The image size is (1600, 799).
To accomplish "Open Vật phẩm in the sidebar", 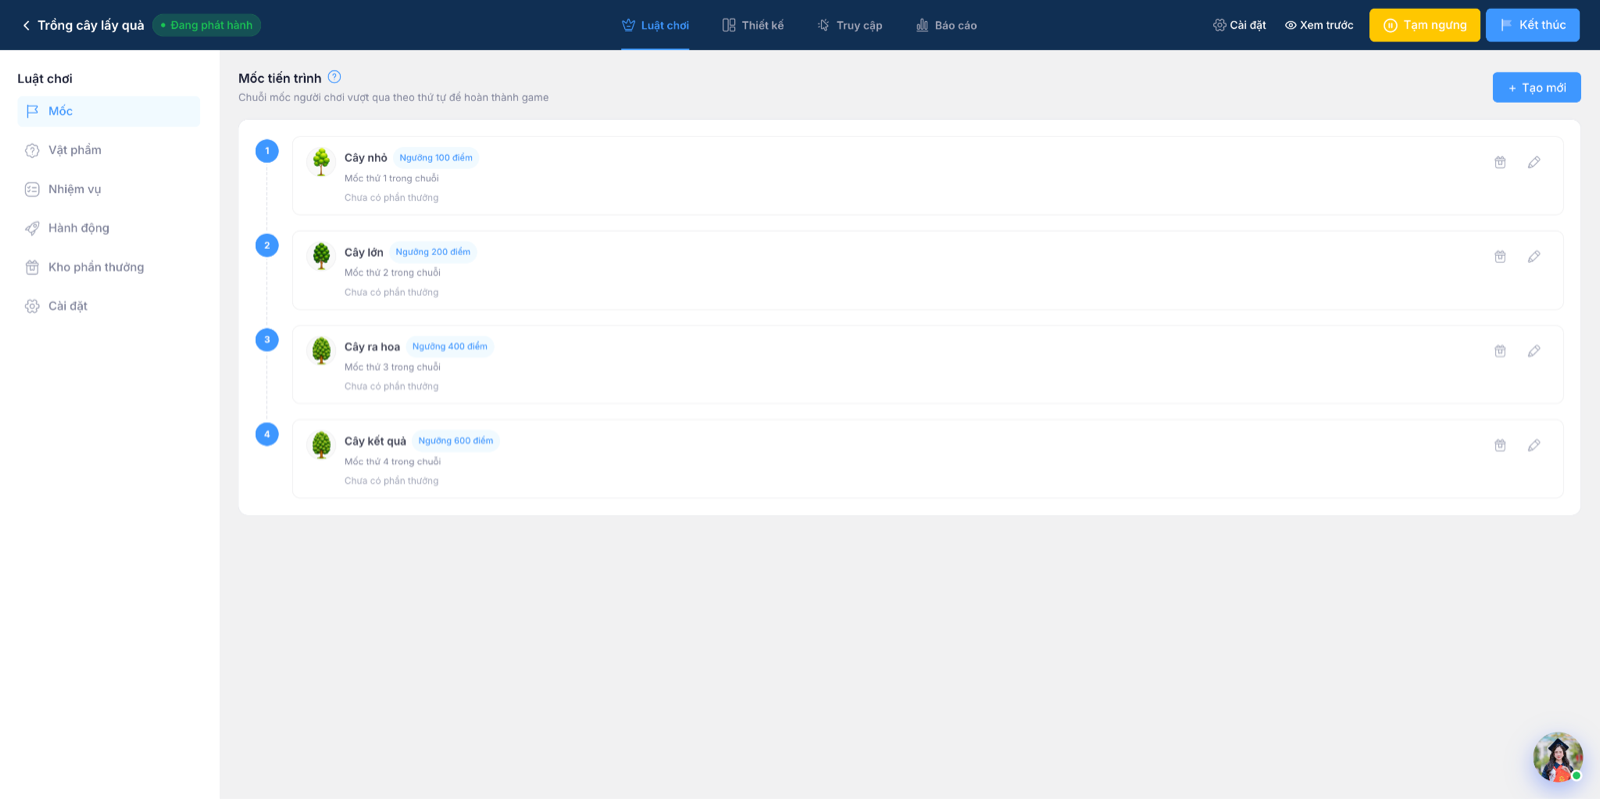I will click(109, 150).
